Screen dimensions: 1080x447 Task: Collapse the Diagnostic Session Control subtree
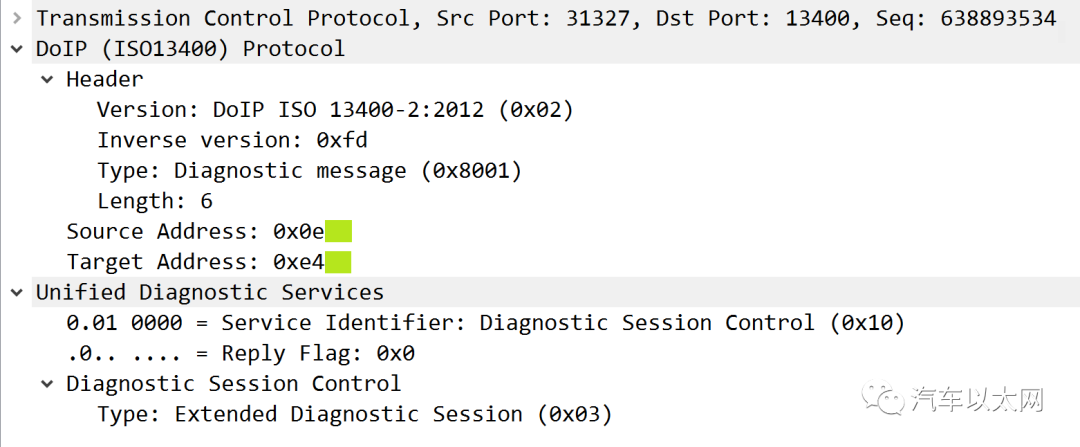point(47,383)
